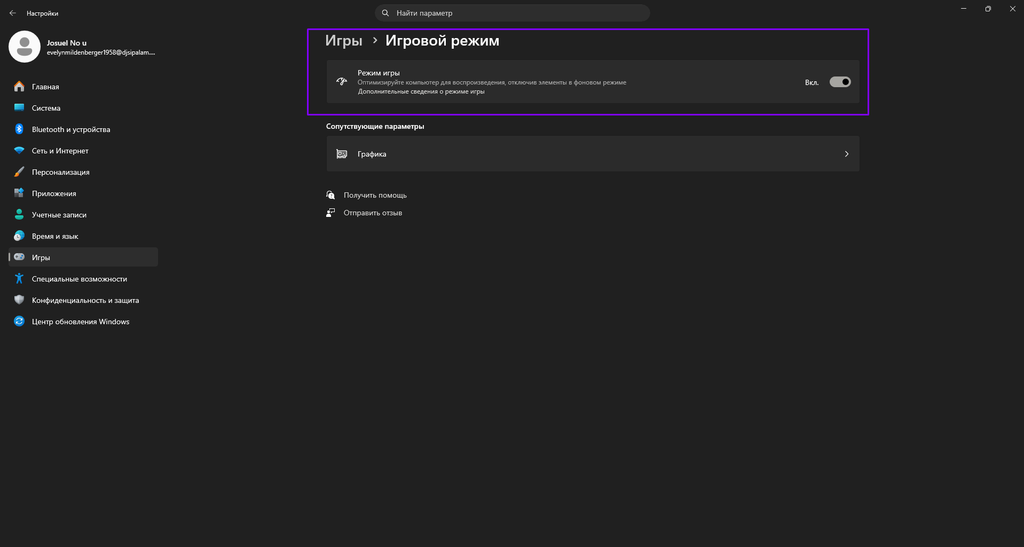Click the Графика graphics card icon

point(342,154)
